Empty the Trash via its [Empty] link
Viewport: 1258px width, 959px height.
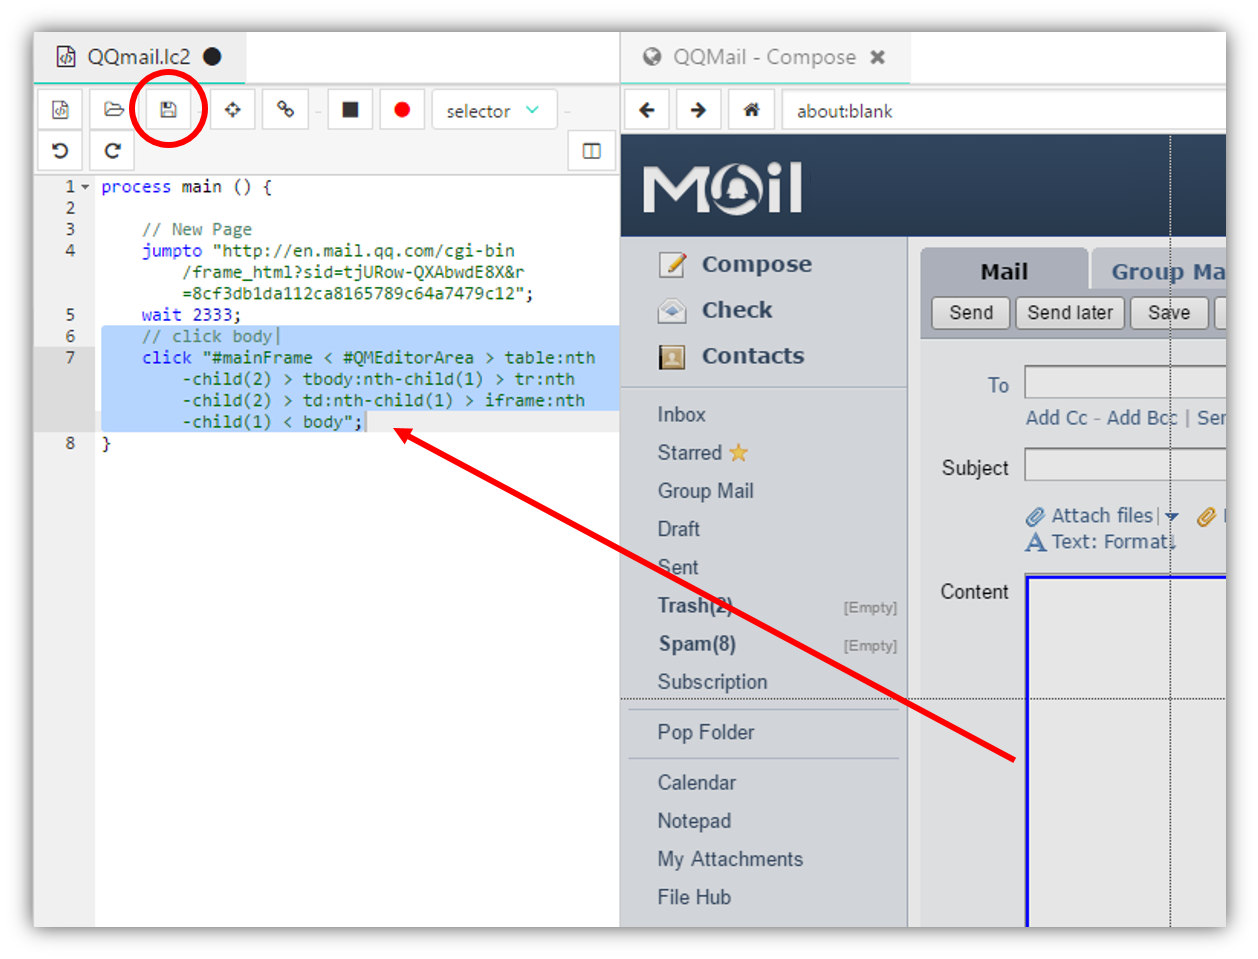870,607
